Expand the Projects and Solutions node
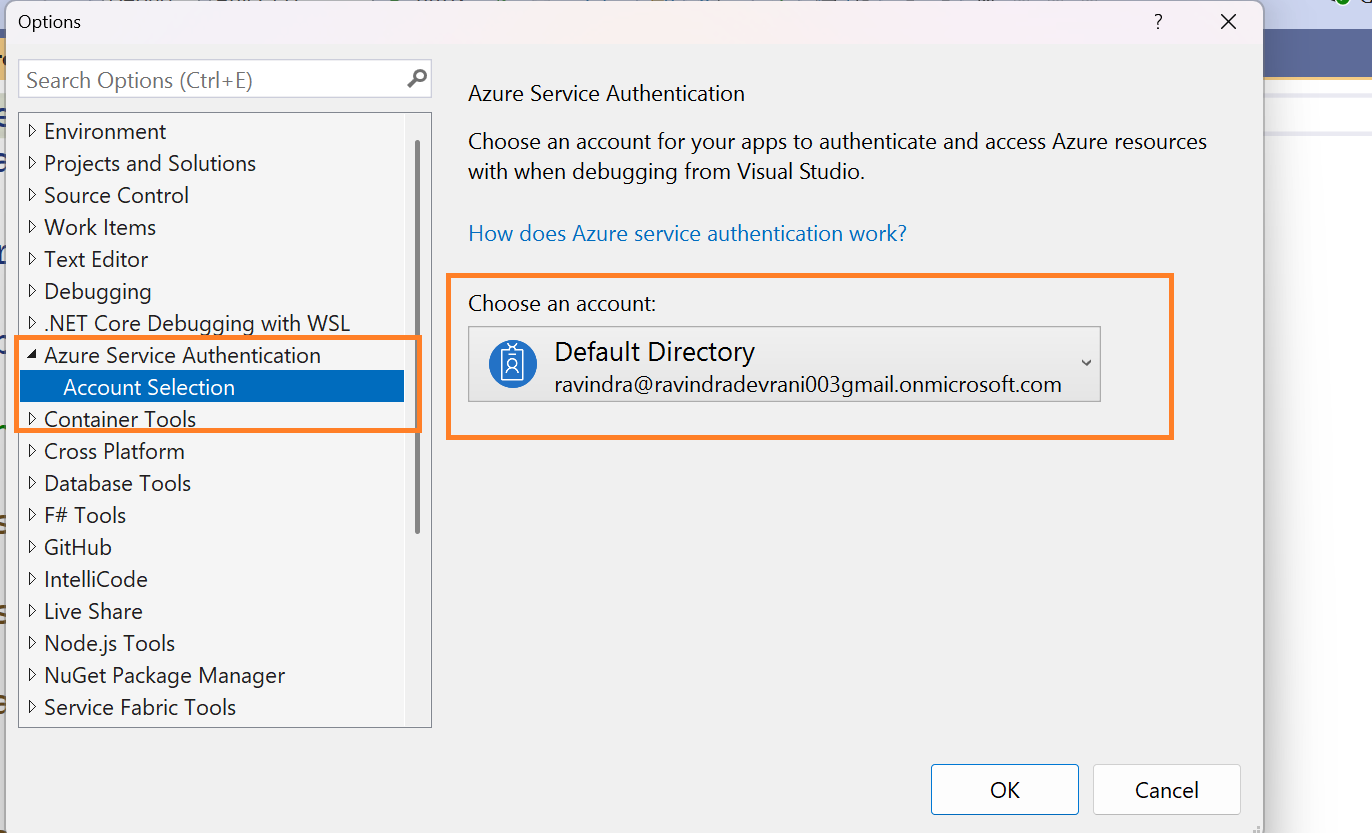Image resolution: width=1372 pixels, height=833 pixels. [33, 163]
